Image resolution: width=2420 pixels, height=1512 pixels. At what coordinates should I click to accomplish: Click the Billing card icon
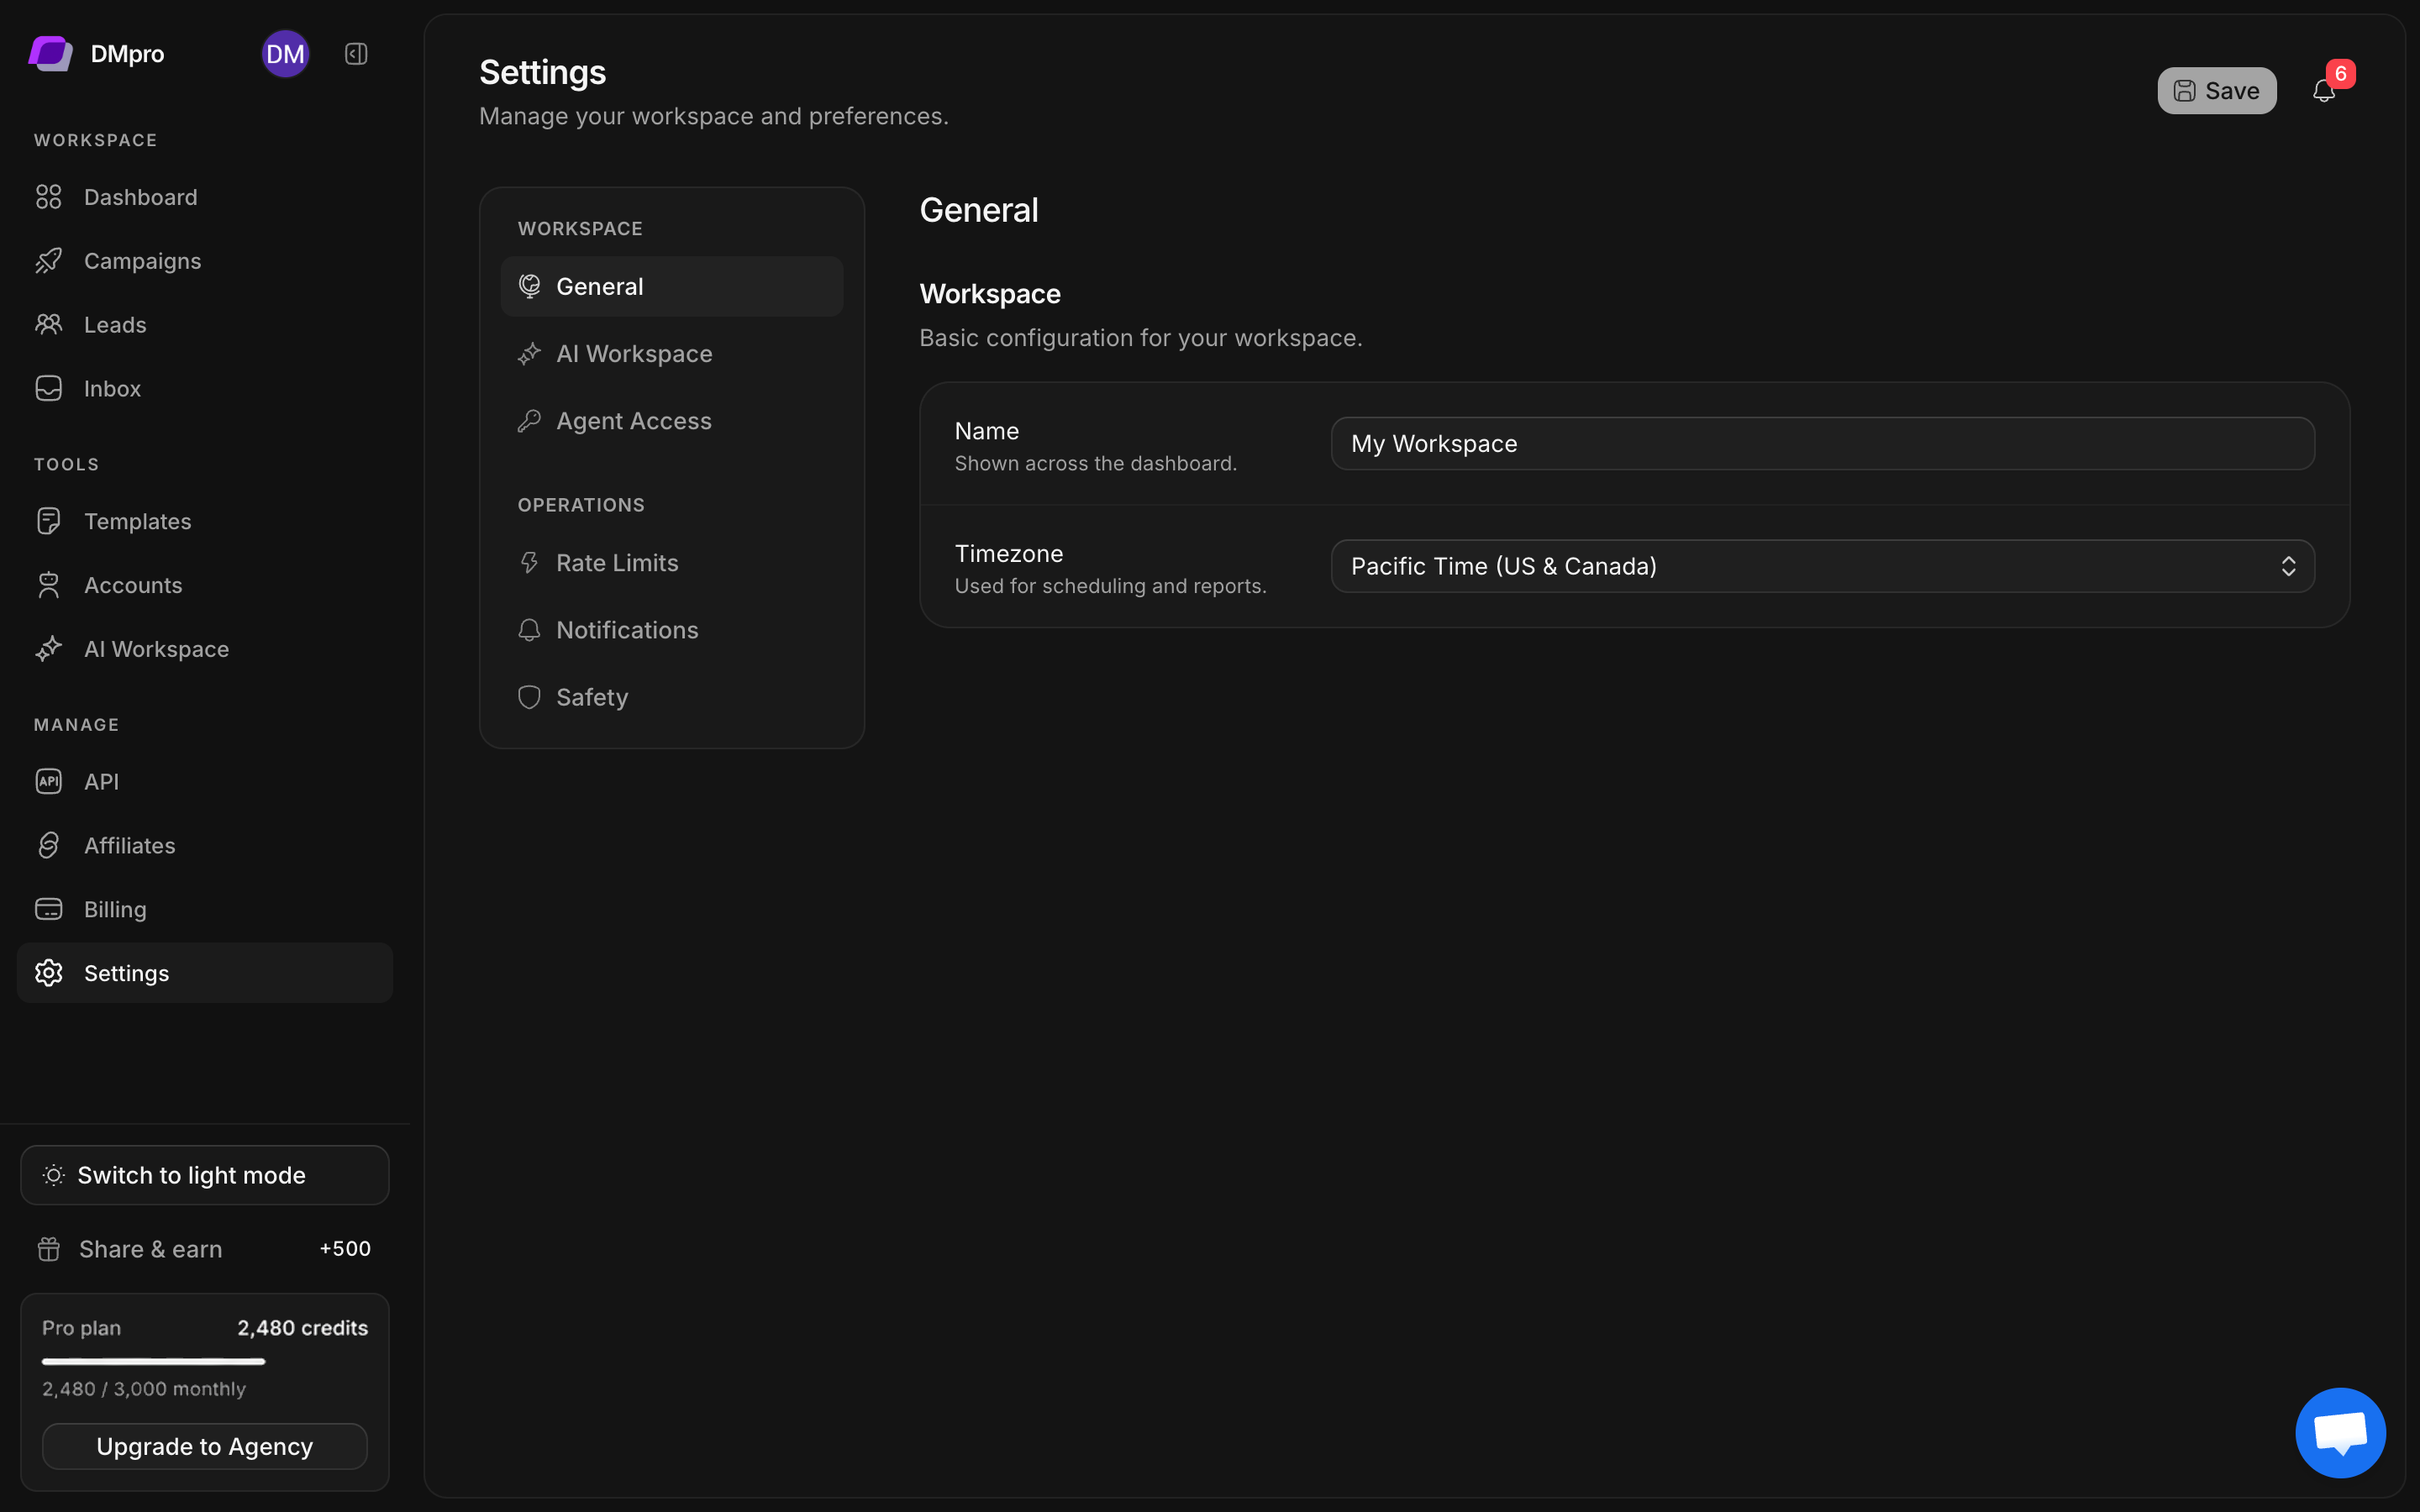pos(49,909)
